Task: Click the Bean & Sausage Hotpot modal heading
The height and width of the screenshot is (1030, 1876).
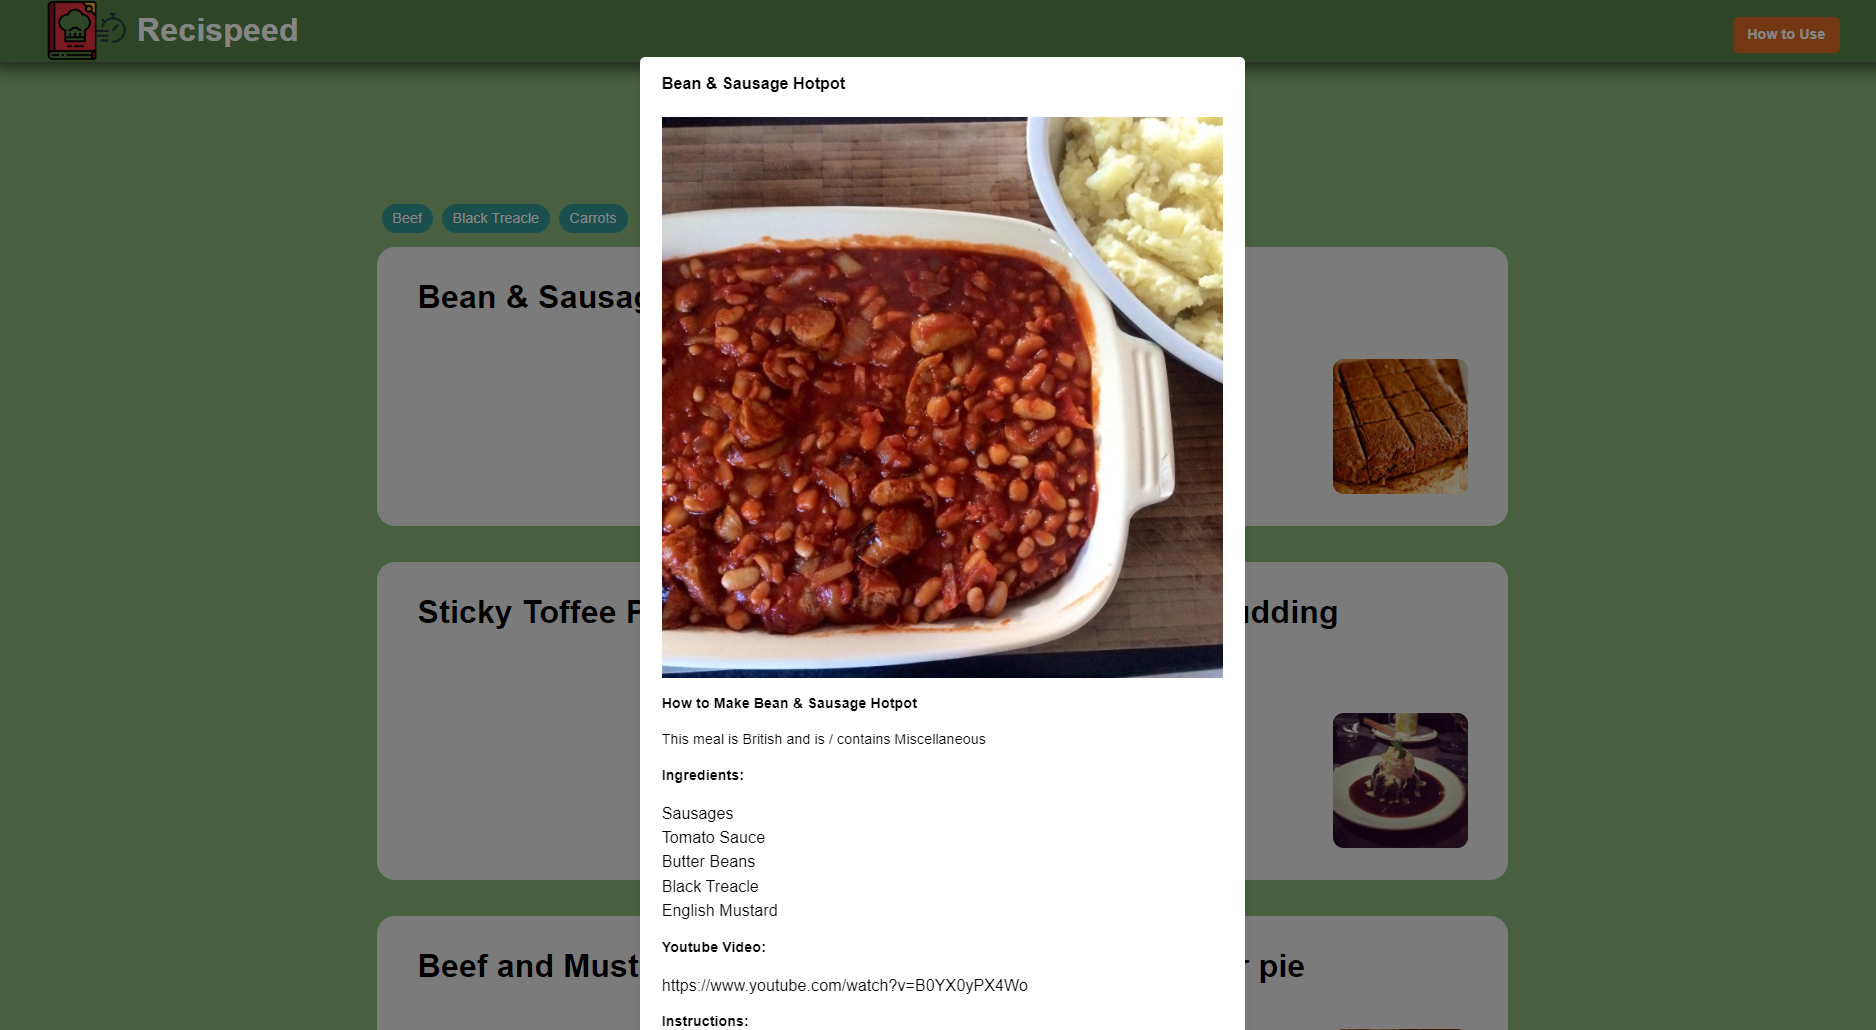Action: pos(753,83)
